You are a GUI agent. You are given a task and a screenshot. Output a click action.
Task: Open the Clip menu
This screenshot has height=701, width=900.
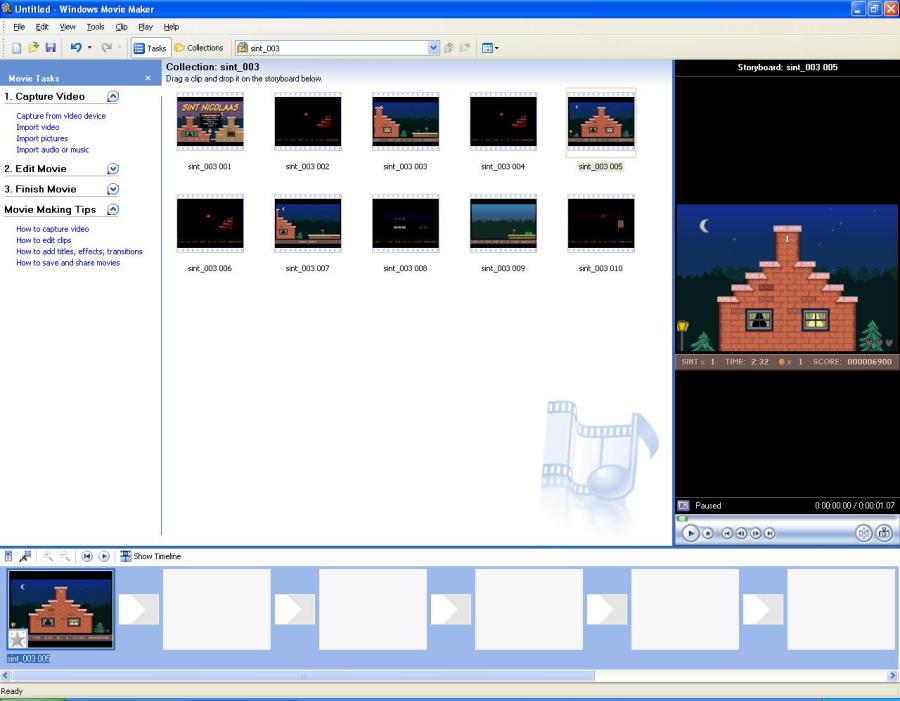point(121,27)
